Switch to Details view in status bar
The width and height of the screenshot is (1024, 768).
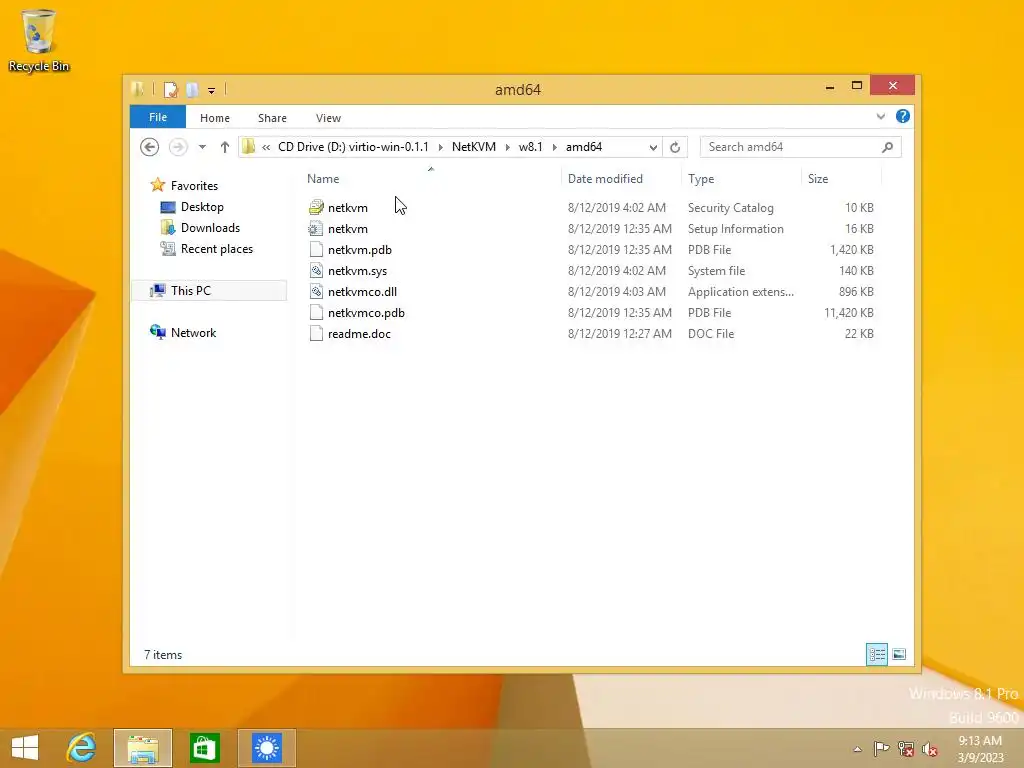pos(876,654)
